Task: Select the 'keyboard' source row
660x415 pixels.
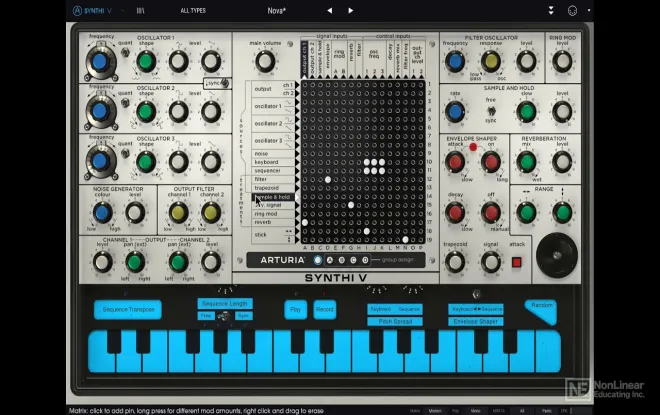Action: (x=273, y=162)
